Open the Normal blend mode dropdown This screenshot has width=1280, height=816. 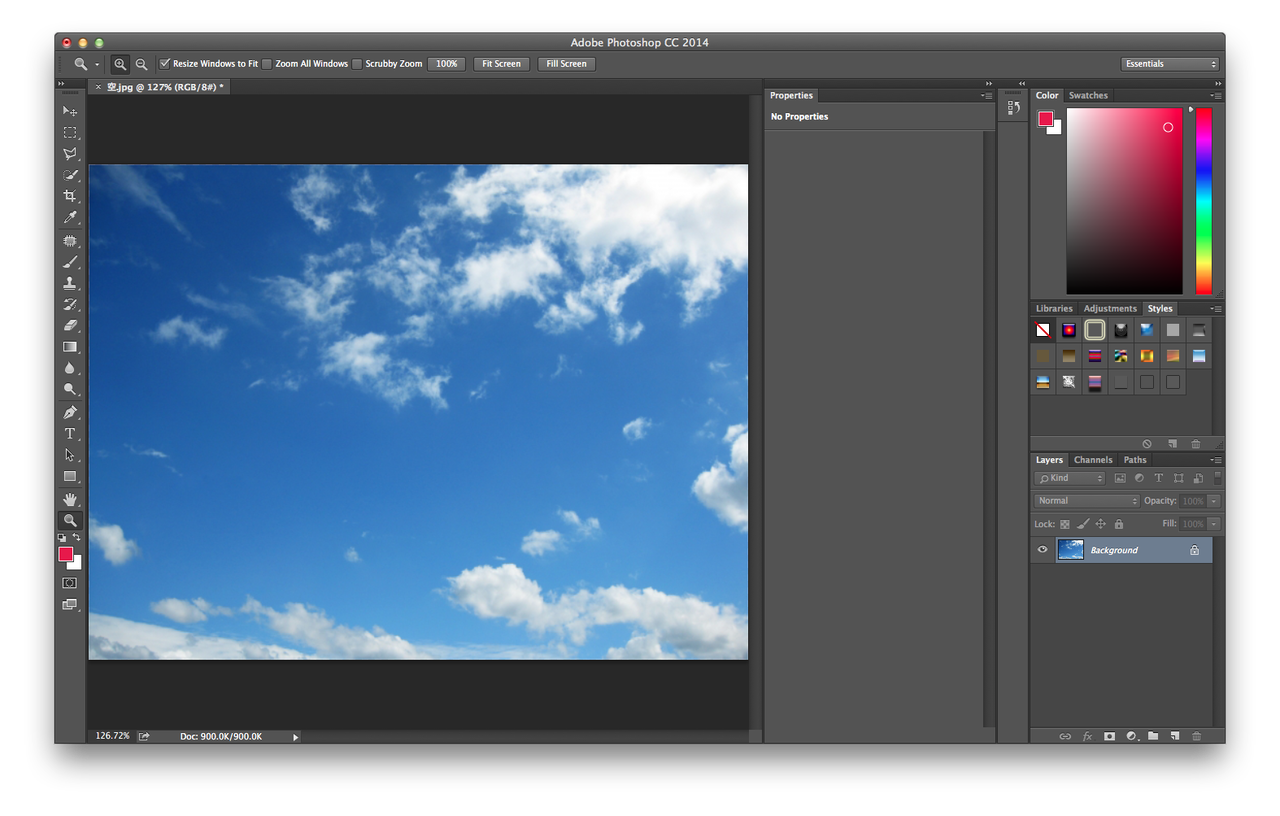1086,501
